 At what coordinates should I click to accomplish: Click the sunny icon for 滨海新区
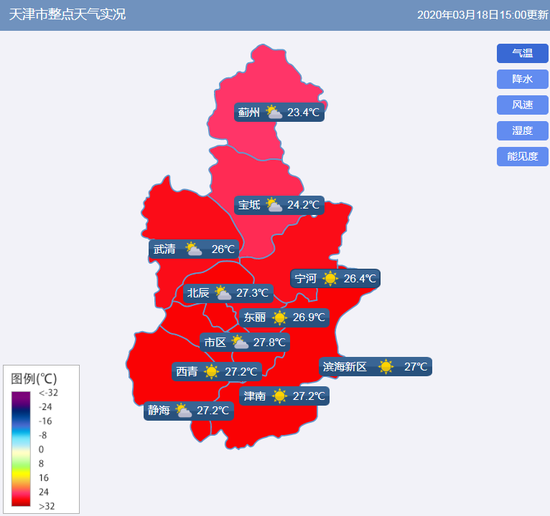(386, 367)
